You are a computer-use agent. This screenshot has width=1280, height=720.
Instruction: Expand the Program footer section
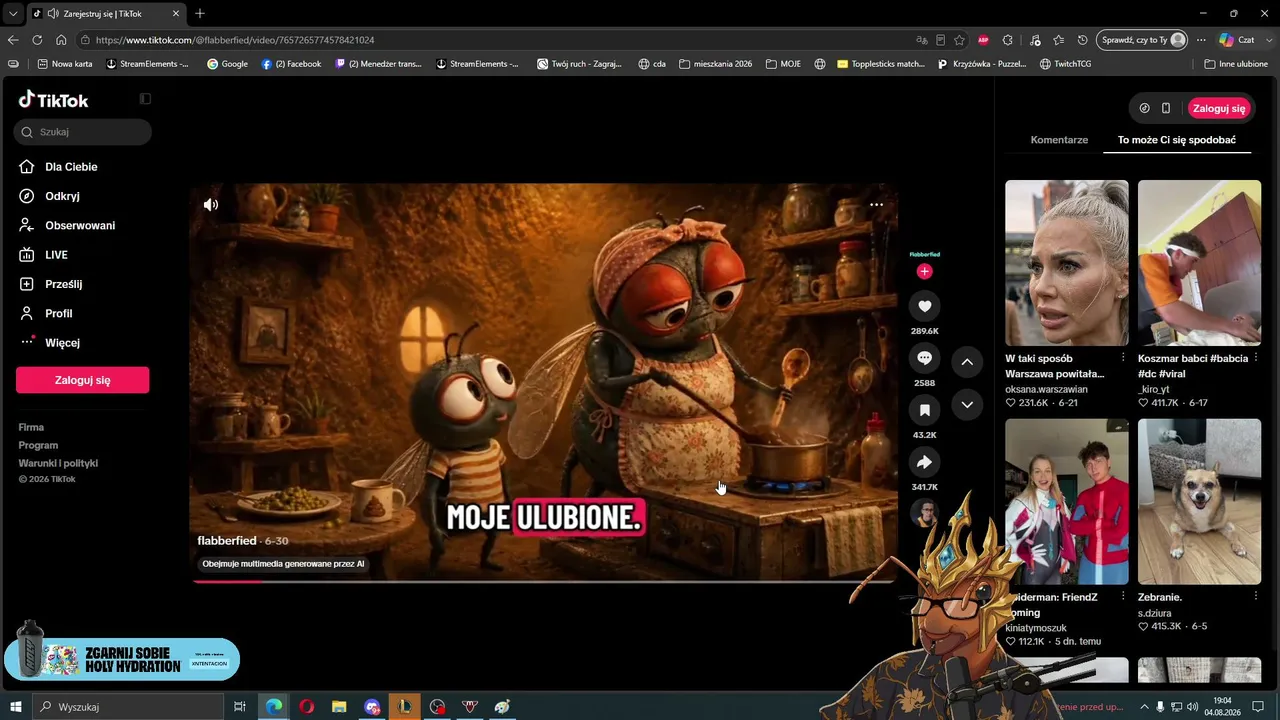coord(38,445)
